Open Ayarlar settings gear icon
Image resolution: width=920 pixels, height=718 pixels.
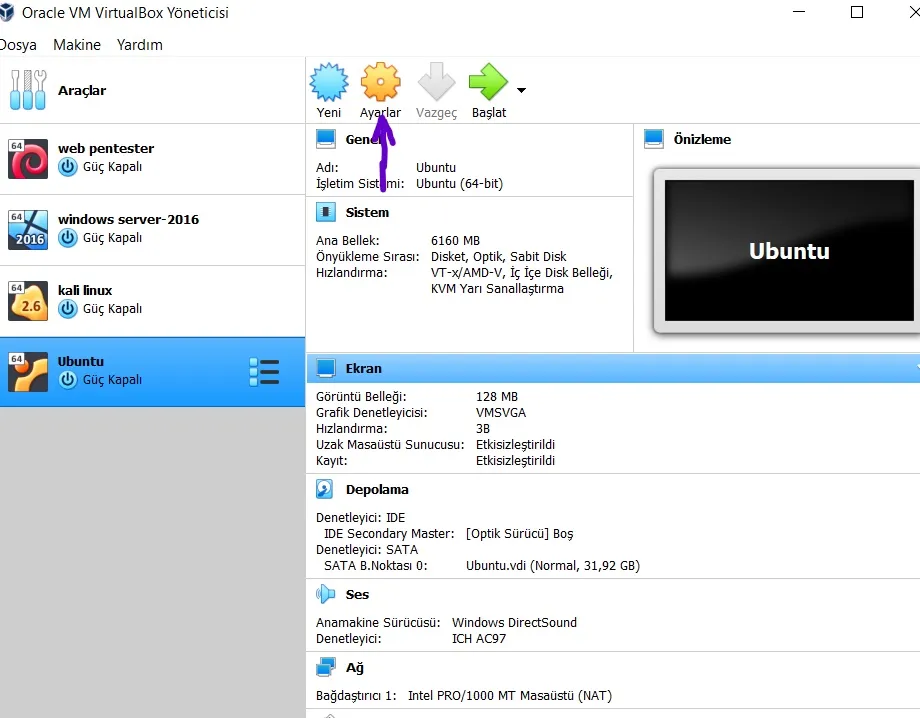pyautogui.click(x=380, y=82)
